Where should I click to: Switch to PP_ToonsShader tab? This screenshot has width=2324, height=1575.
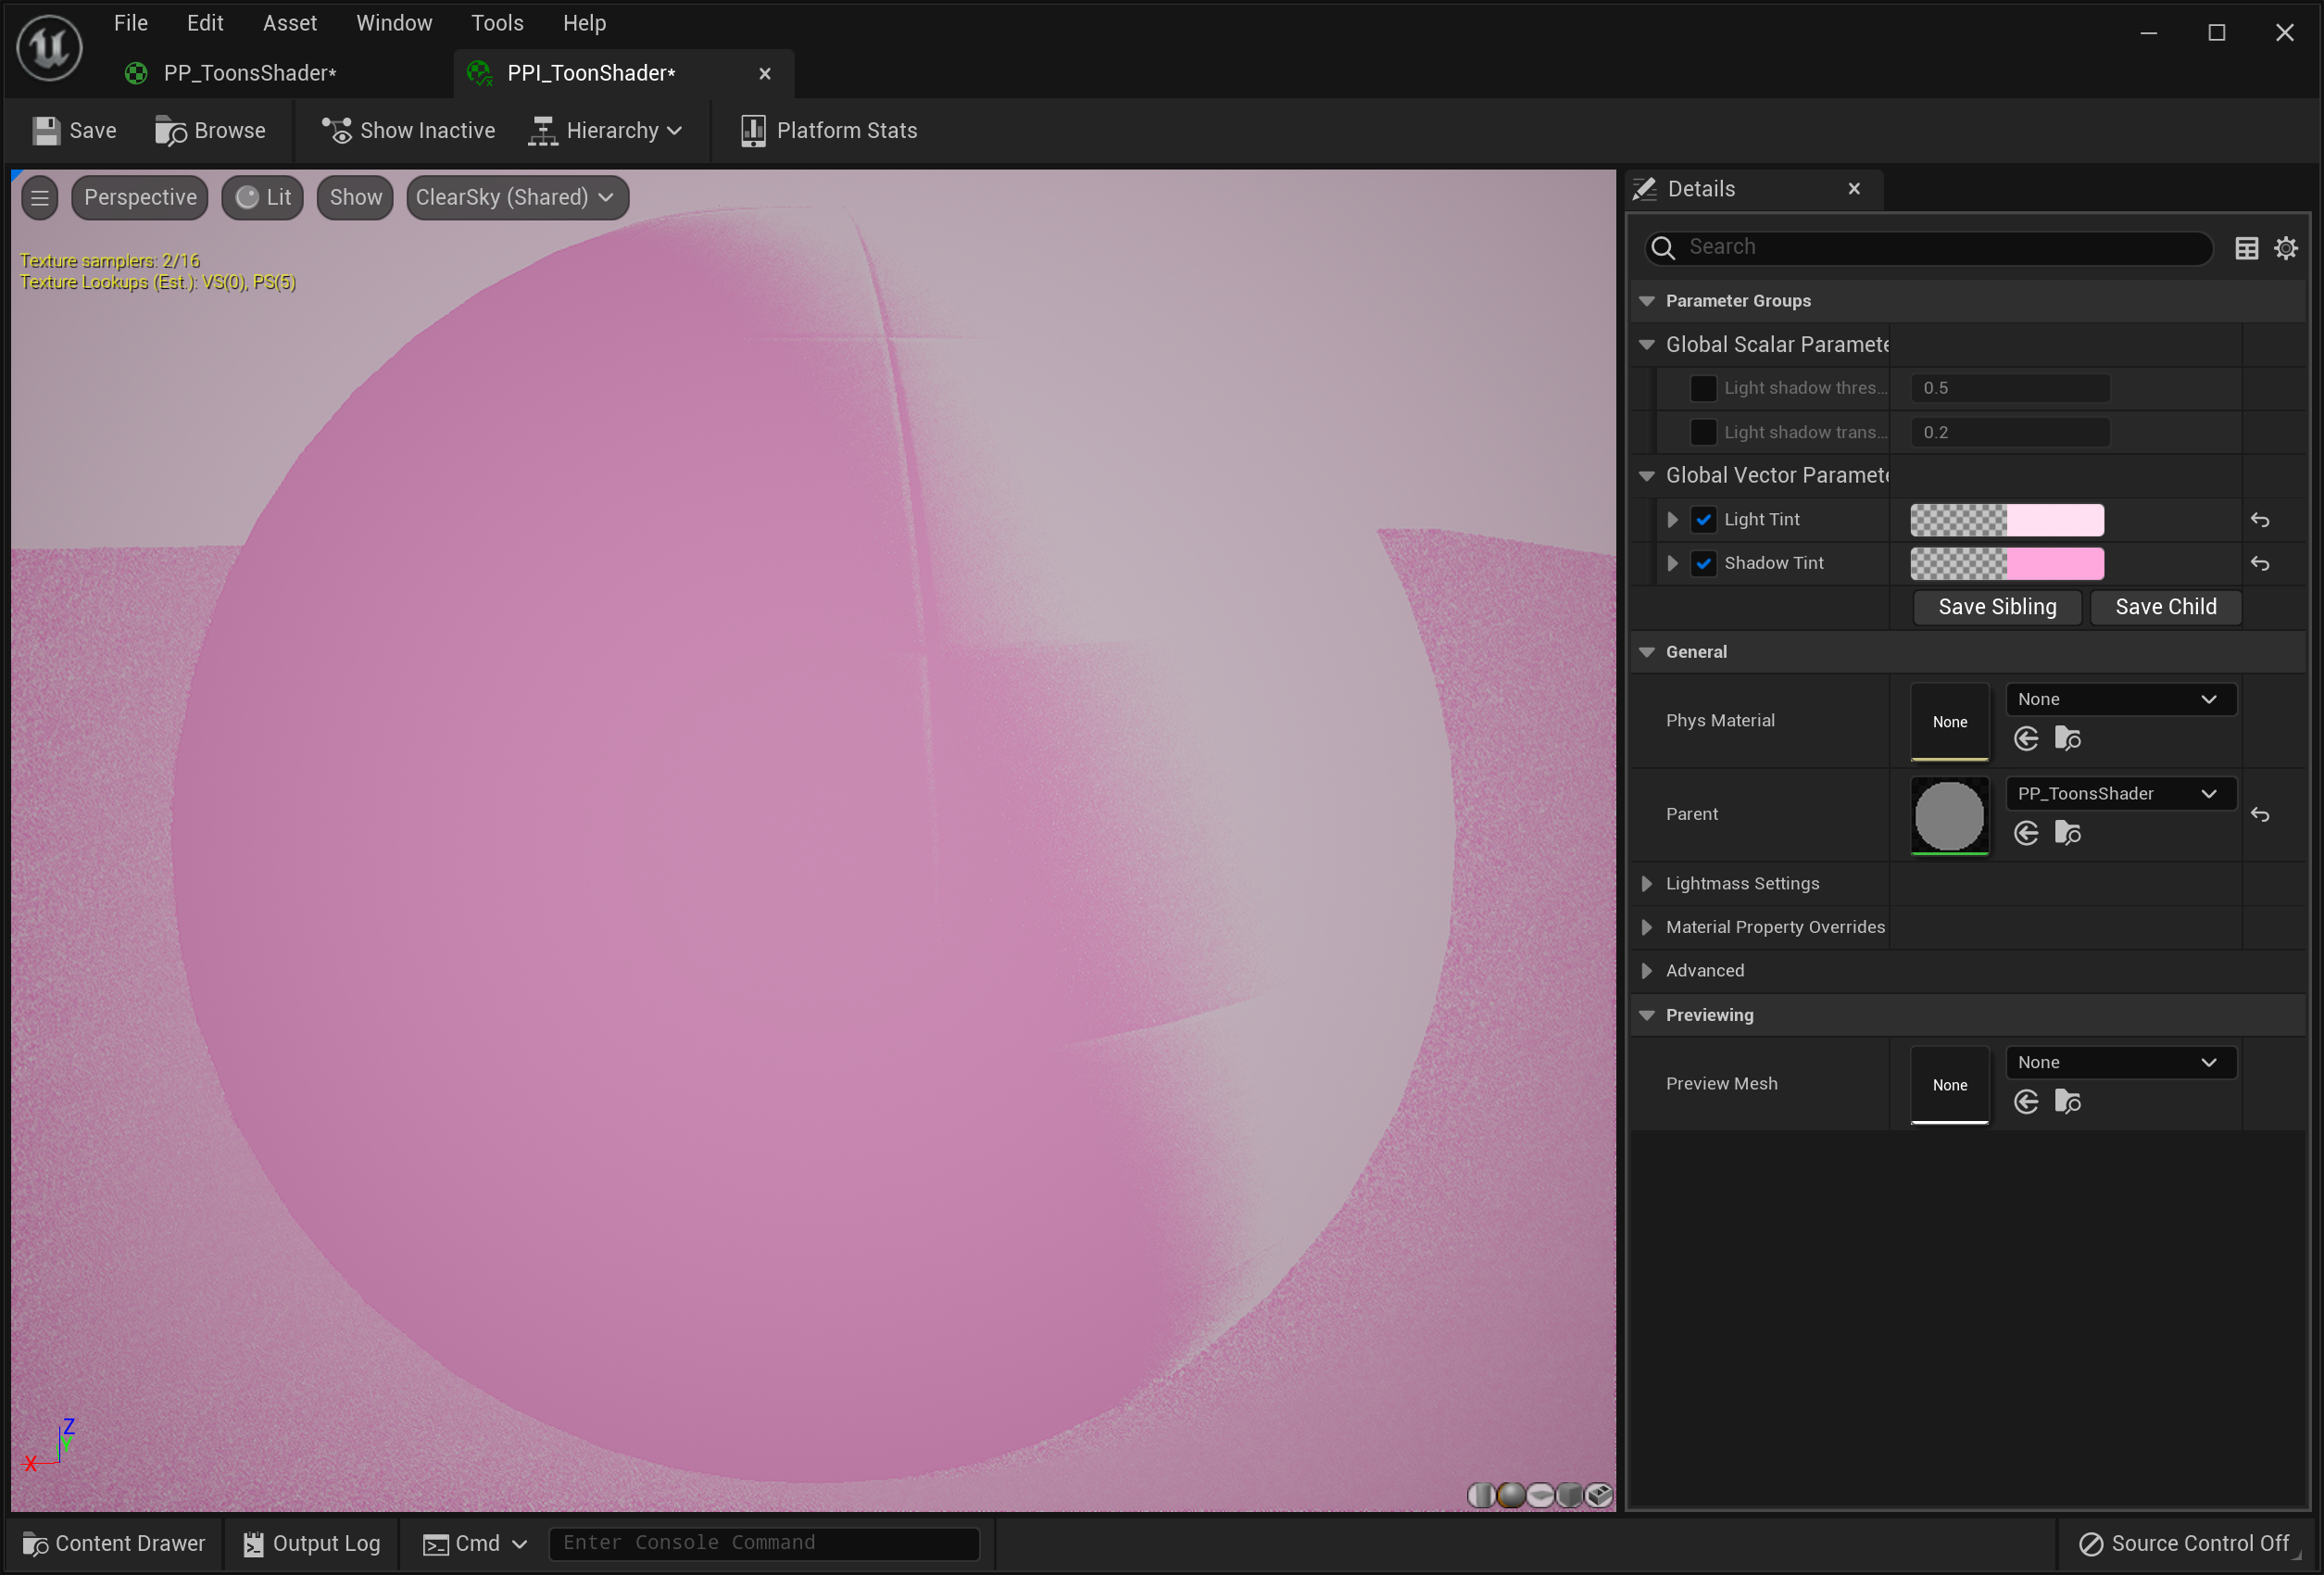[250, 73]
